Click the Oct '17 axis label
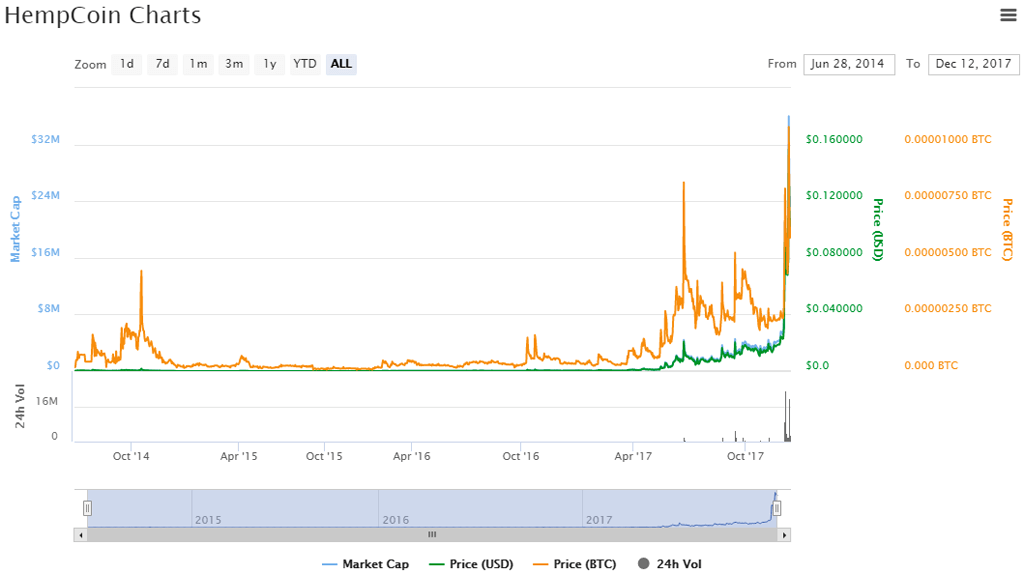Image resolution: width=1024 pixels, height=574 pixels. pyautogui.click(x=745, y=456)
